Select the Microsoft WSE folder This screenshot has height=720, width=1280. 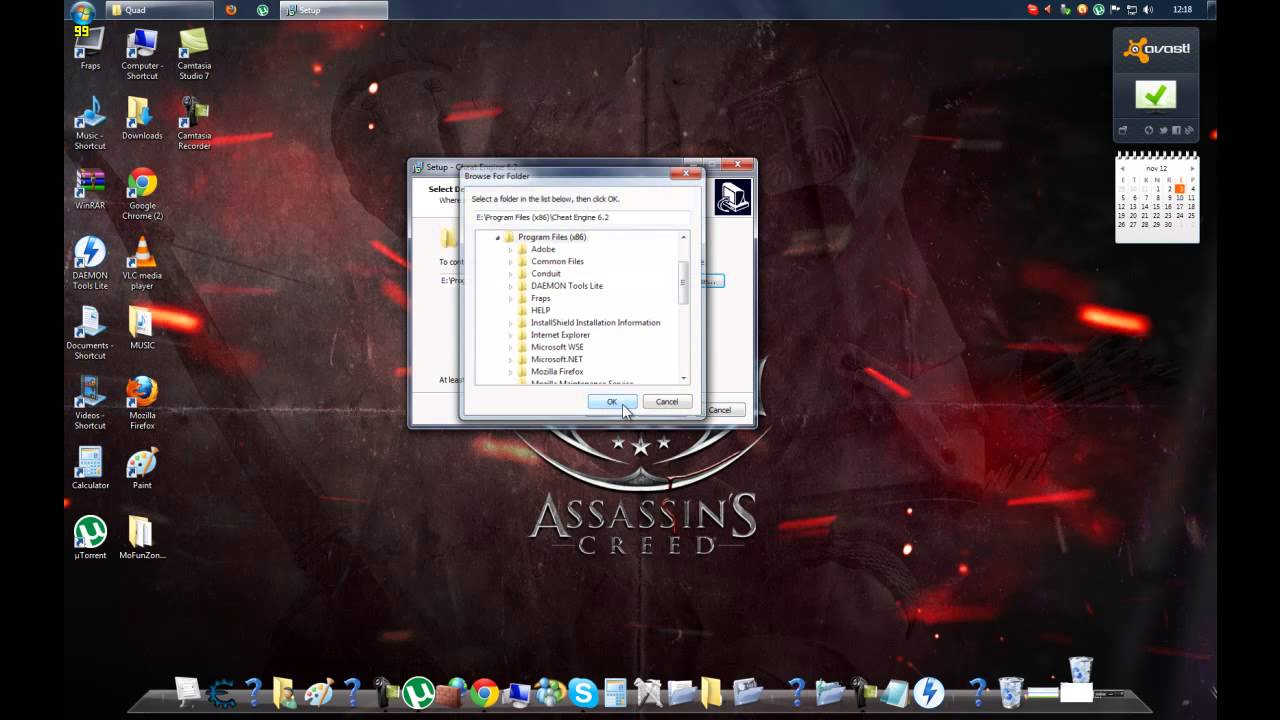pyautogui.click(x=557, y=347)
